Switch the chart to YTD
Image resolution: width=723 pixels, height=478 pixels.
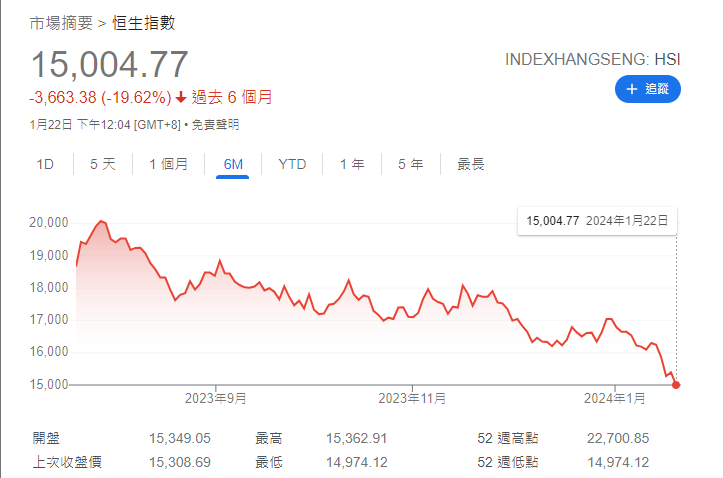(x=292, y=164)
